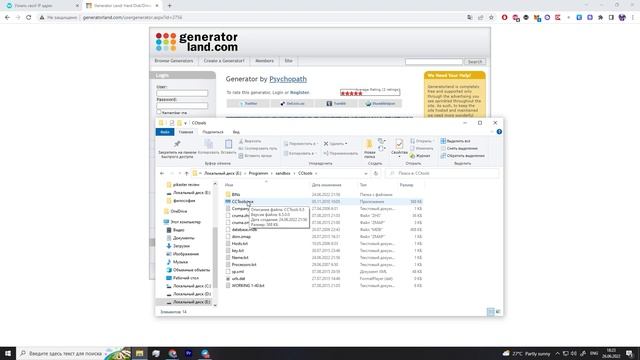
Task: Open the BINs folder
Action: (236, 195)
